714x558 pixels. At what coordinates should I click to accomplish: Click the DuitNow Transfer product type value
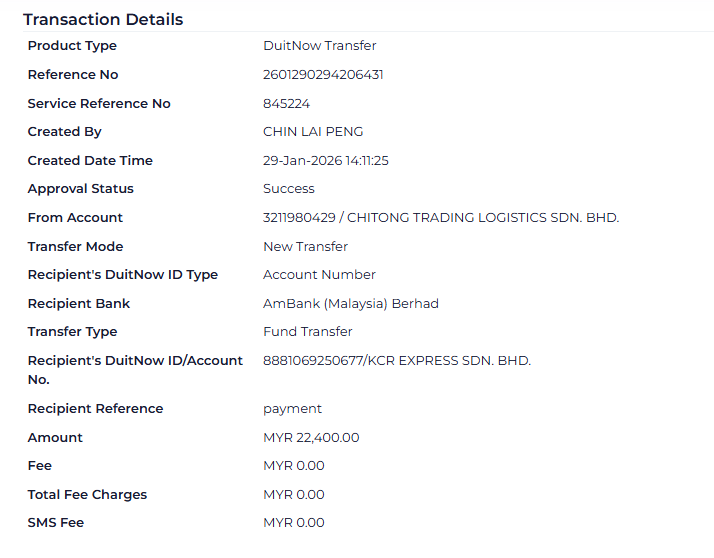pos(319,46)
